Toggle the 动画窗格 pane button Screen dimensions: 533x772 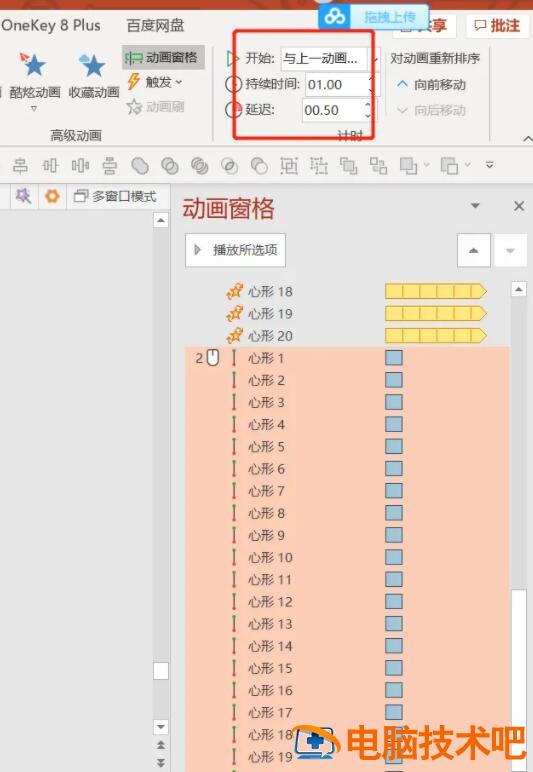pyautogui.click(x=163, y=58)
